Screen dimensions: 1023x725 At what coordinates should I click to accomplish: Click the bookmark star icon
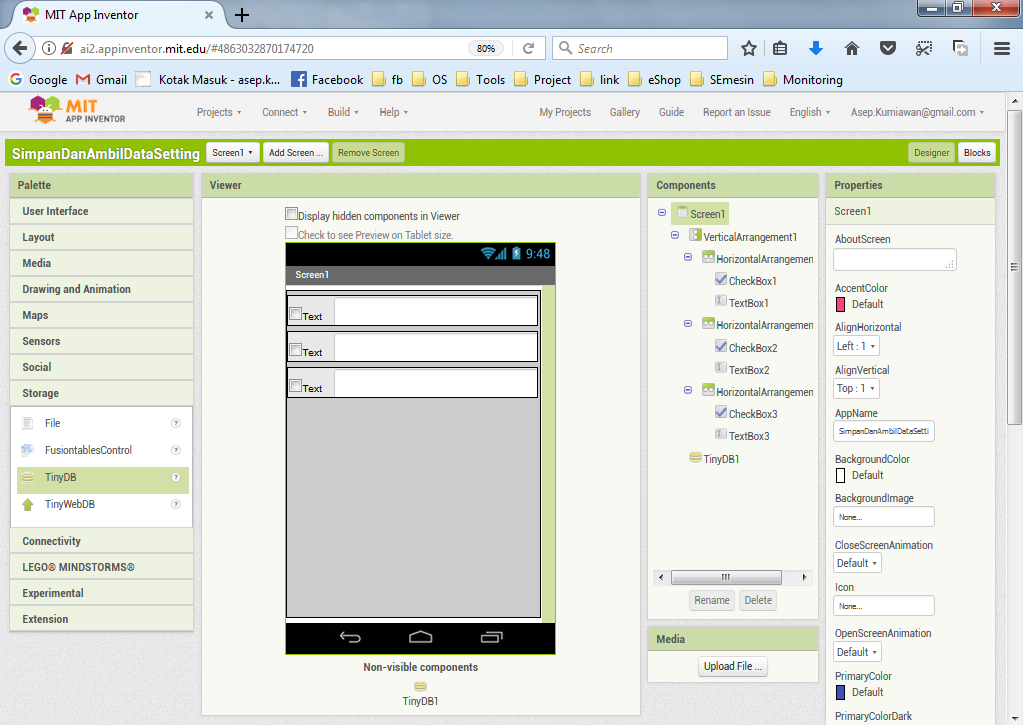click(749, 48)
